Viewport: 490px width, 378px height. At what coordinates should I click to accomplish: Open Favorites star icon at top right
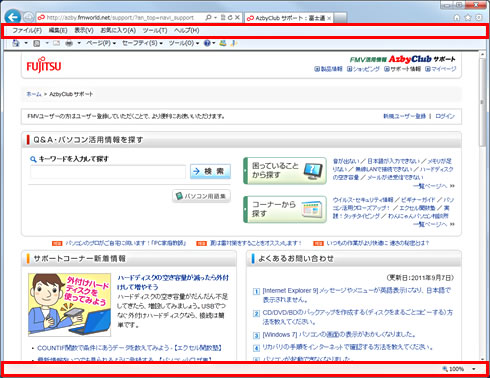tap(468, 17)
